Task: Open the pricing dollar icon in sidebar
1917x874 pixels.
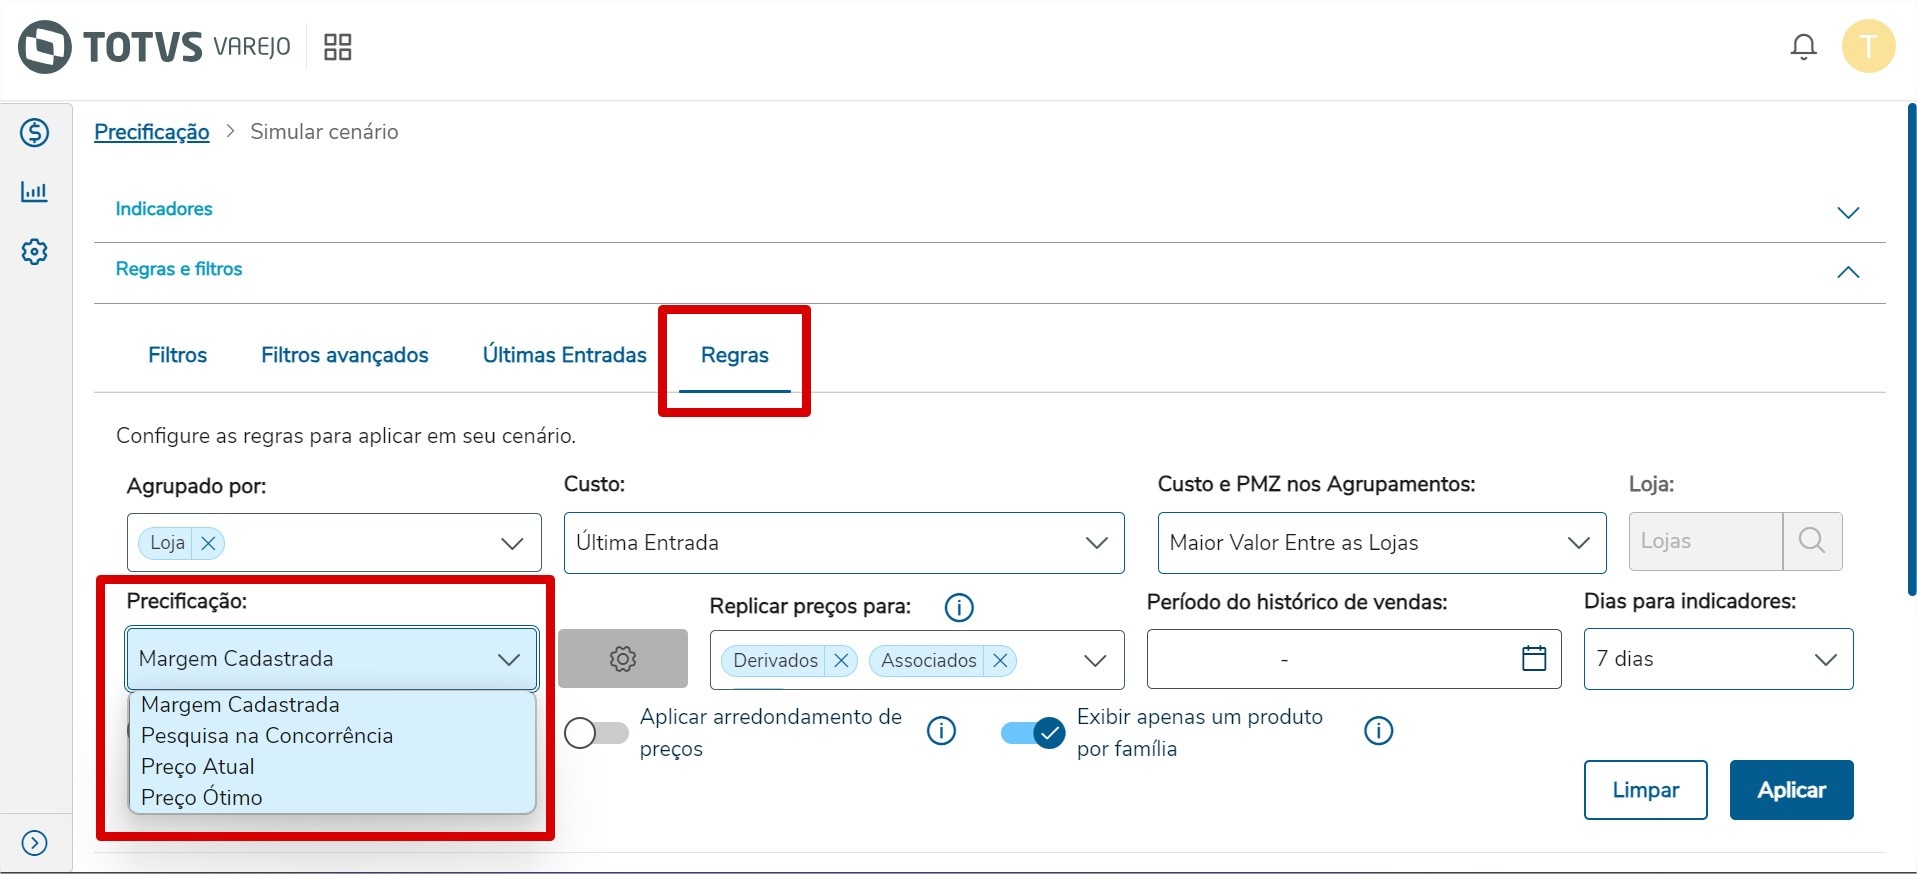Action: (35, 133)
